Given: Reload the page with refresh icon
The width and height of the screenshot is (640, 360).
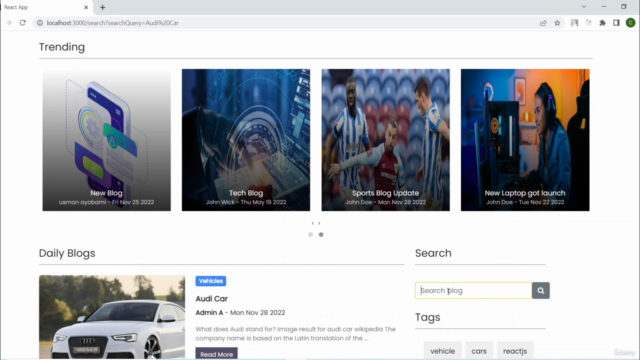Looking at the screenshot, I should 22,23.
